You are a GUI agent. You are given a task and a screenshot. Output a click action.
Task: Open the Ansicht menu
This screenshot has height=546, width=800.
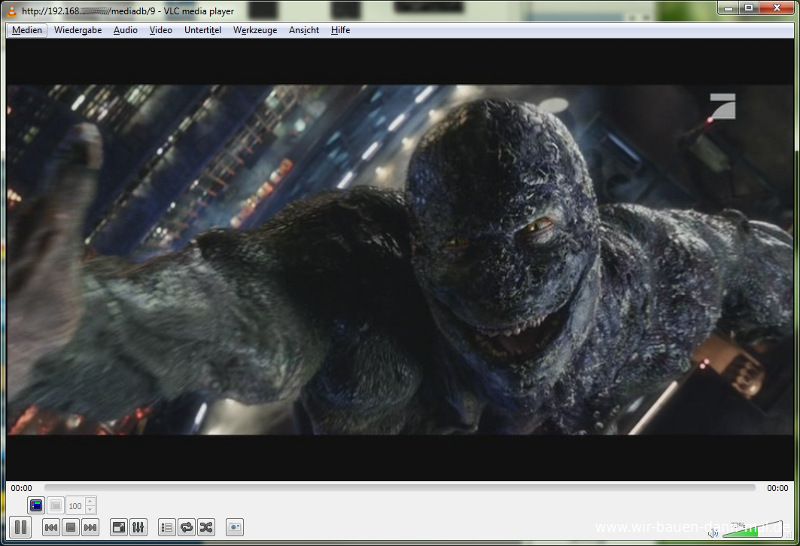pyautogui.click(x=304, y=30)
